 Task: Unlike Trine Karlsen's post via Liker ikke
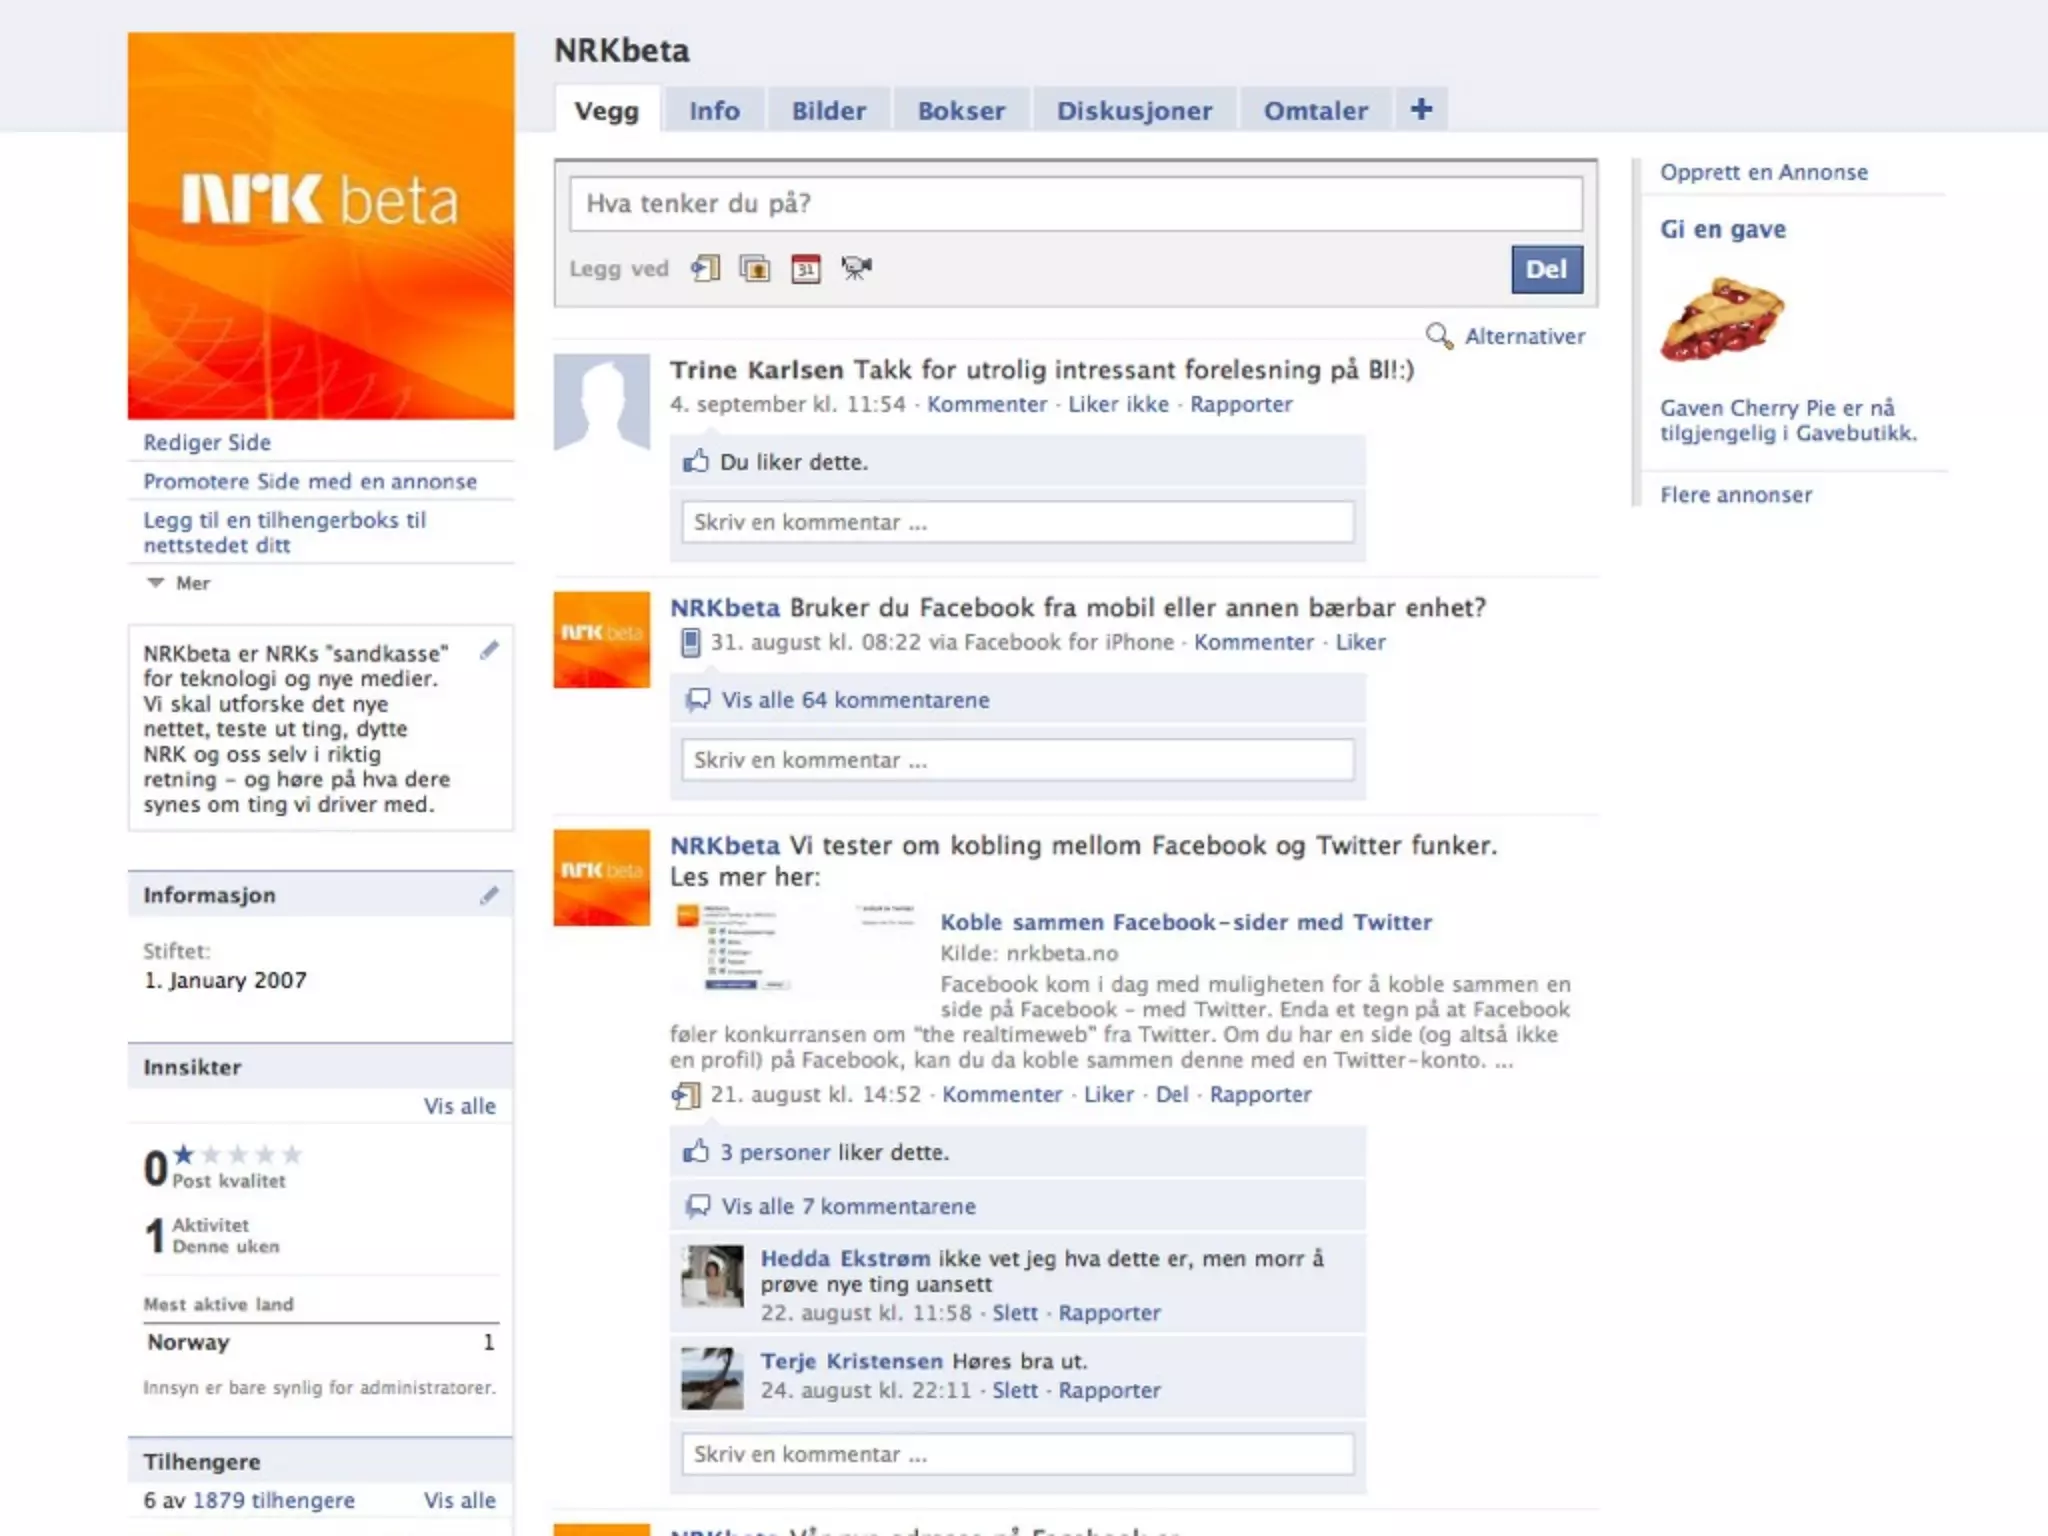coord(1118,404)
